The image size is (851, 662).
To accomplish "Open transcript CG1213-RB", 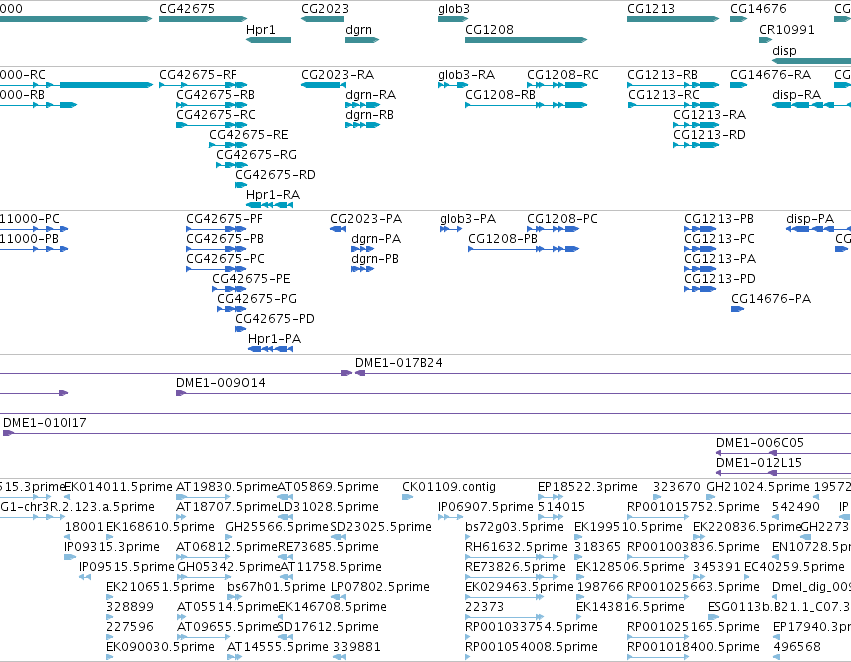I will coord(662,74).
